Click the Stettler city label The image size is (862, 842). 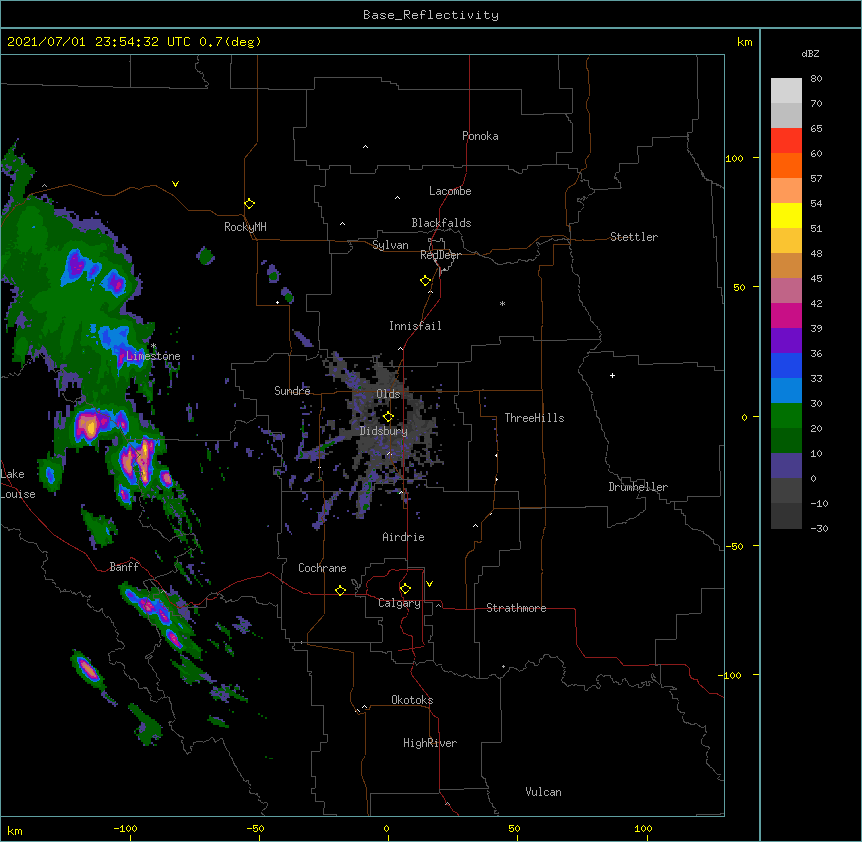(634, 237)
